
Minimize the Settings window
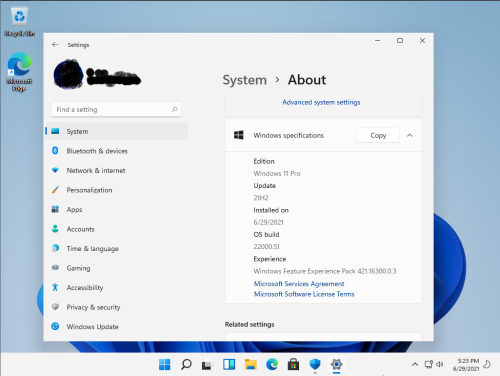coord(377,40)
